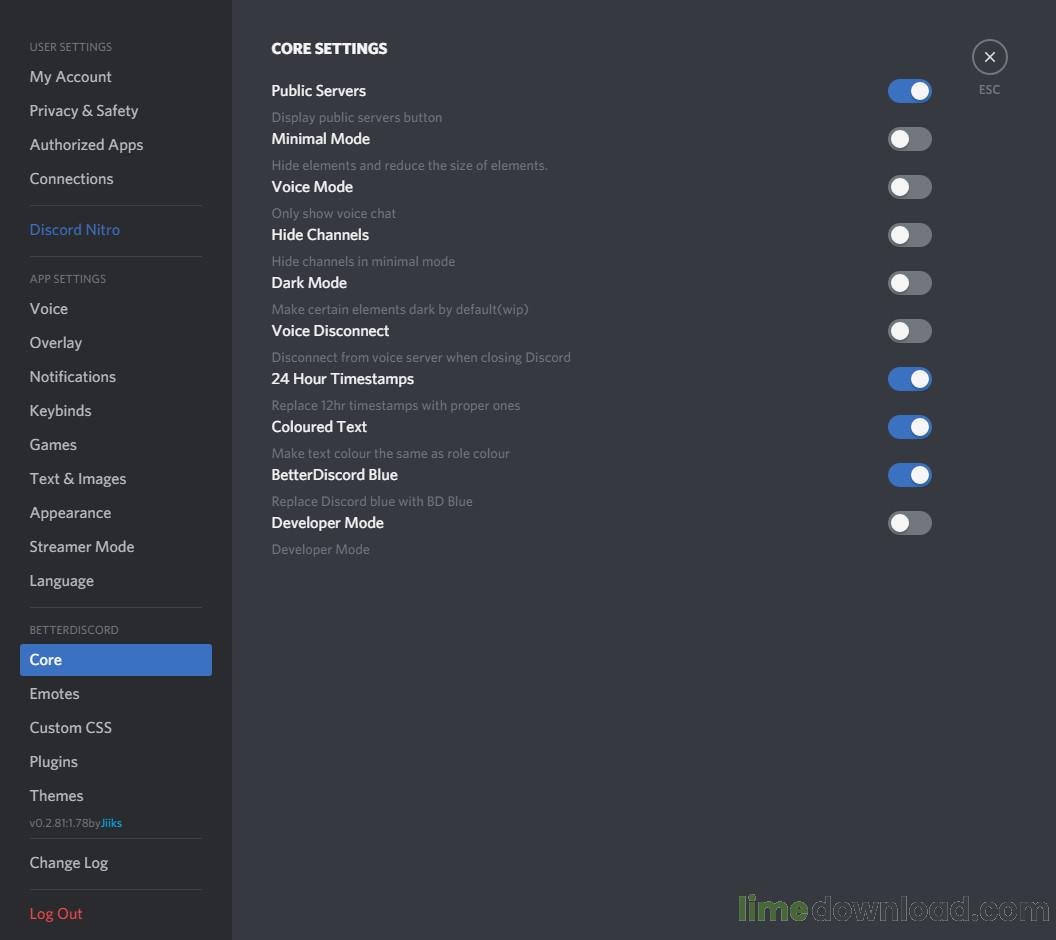Click the Jiiks author link

pyautogui.click(x=111, y=823)
